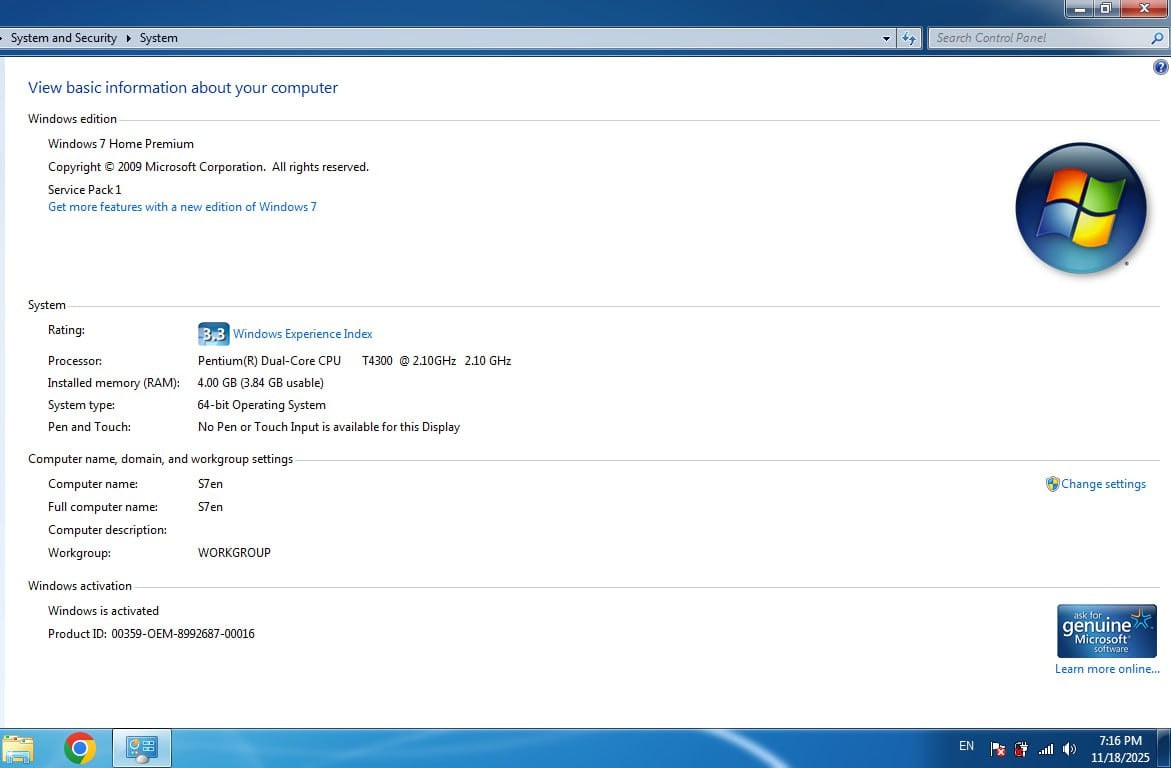Image resolution: width=1171 pixels, height=768 pixels.
Task: Select System and Security in breadcrumb
Action: click(64, 38)
